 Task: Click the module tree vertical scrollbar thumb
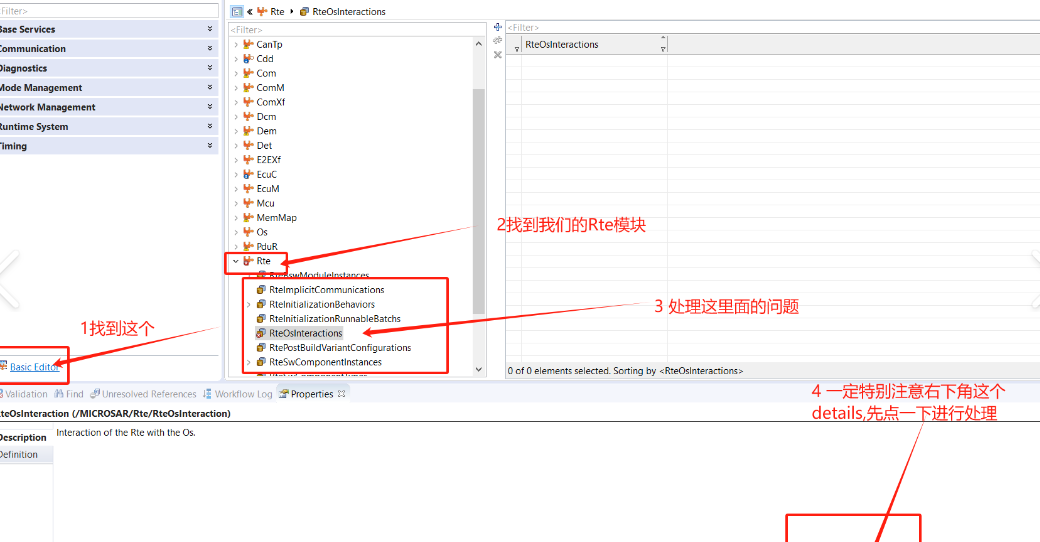pos(479,201)
